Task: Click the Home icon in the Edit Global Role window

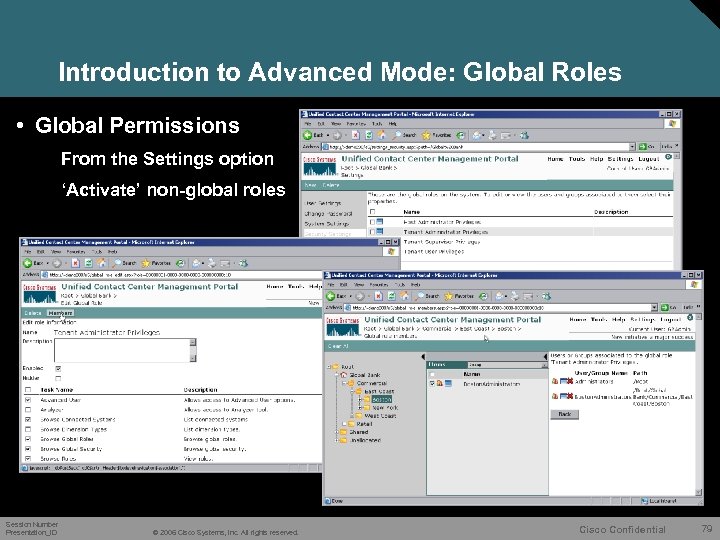Action: [101, 263]
